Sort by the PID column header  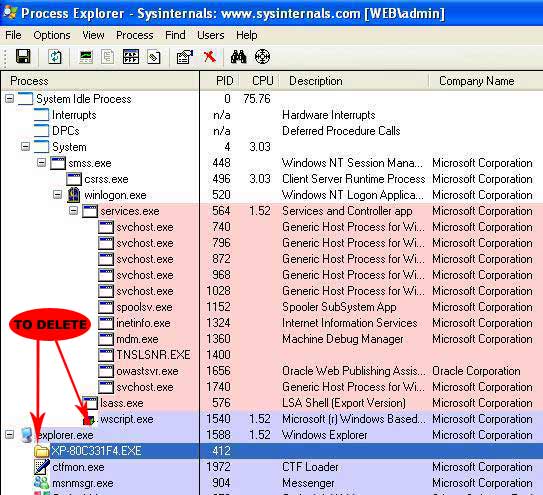pos(220,81)
